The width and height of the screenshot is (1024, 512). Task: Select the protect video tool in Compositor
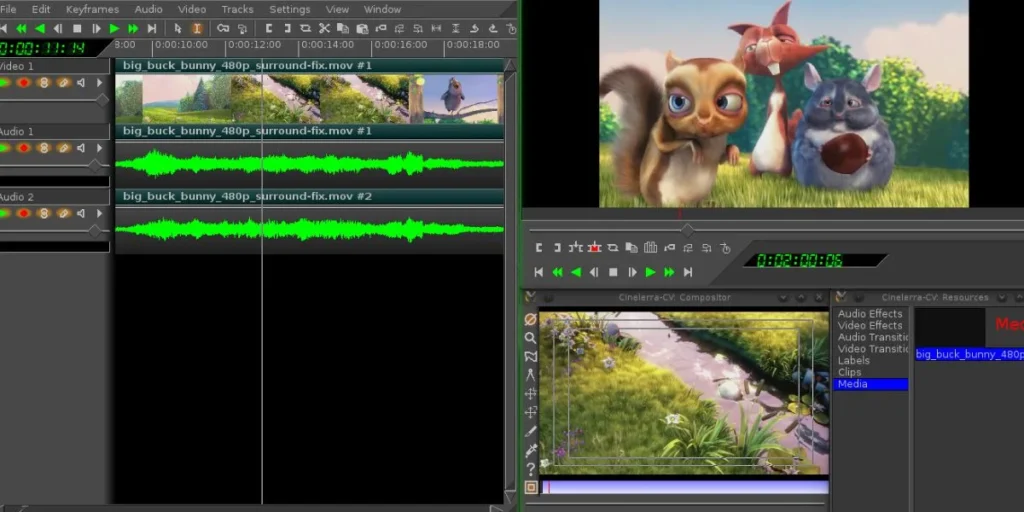coord(530,319)
